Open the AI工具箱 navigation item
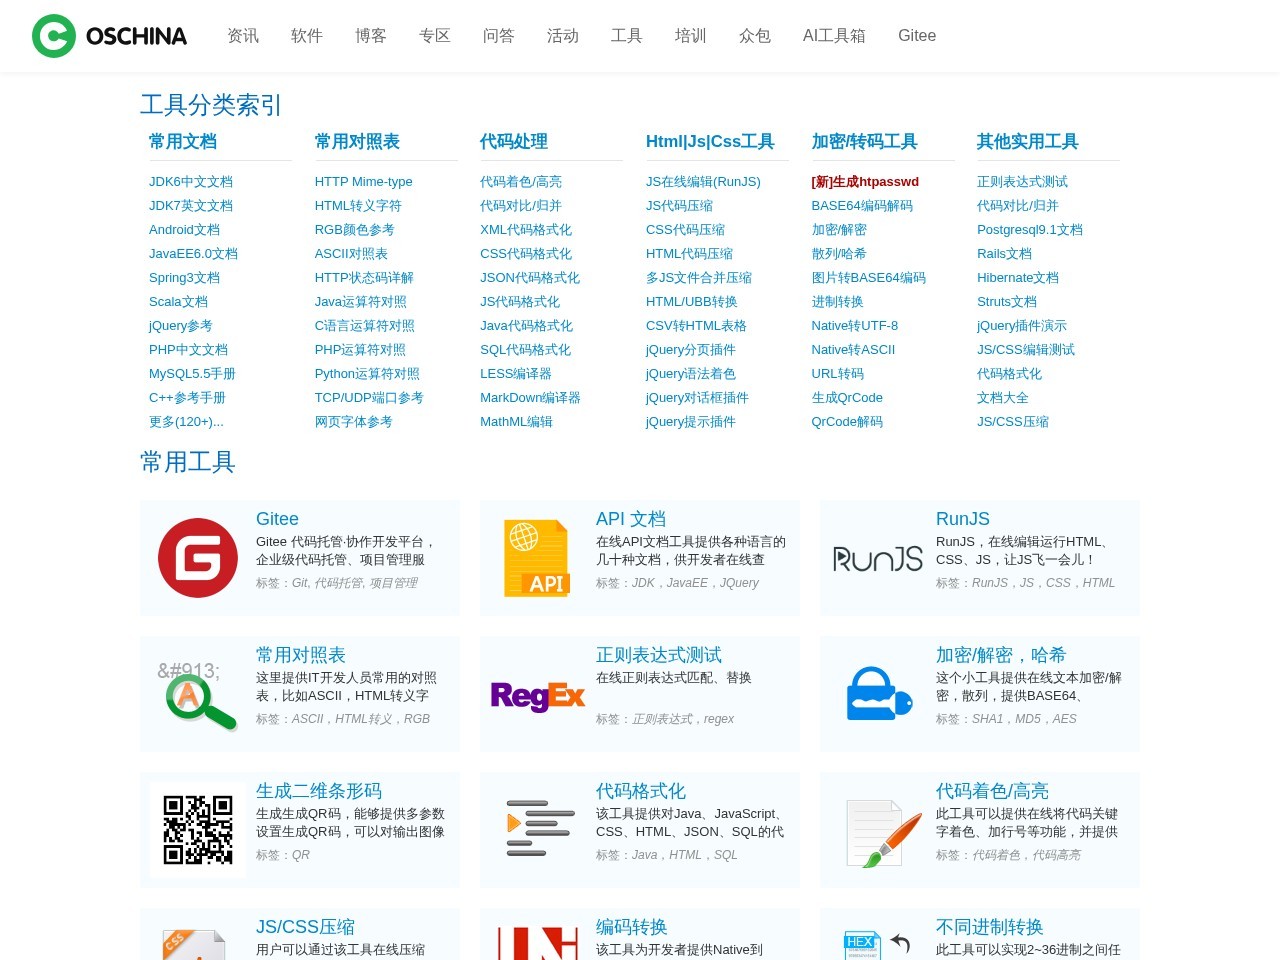The image size is (1280, 960). click(x=834, y=36)
